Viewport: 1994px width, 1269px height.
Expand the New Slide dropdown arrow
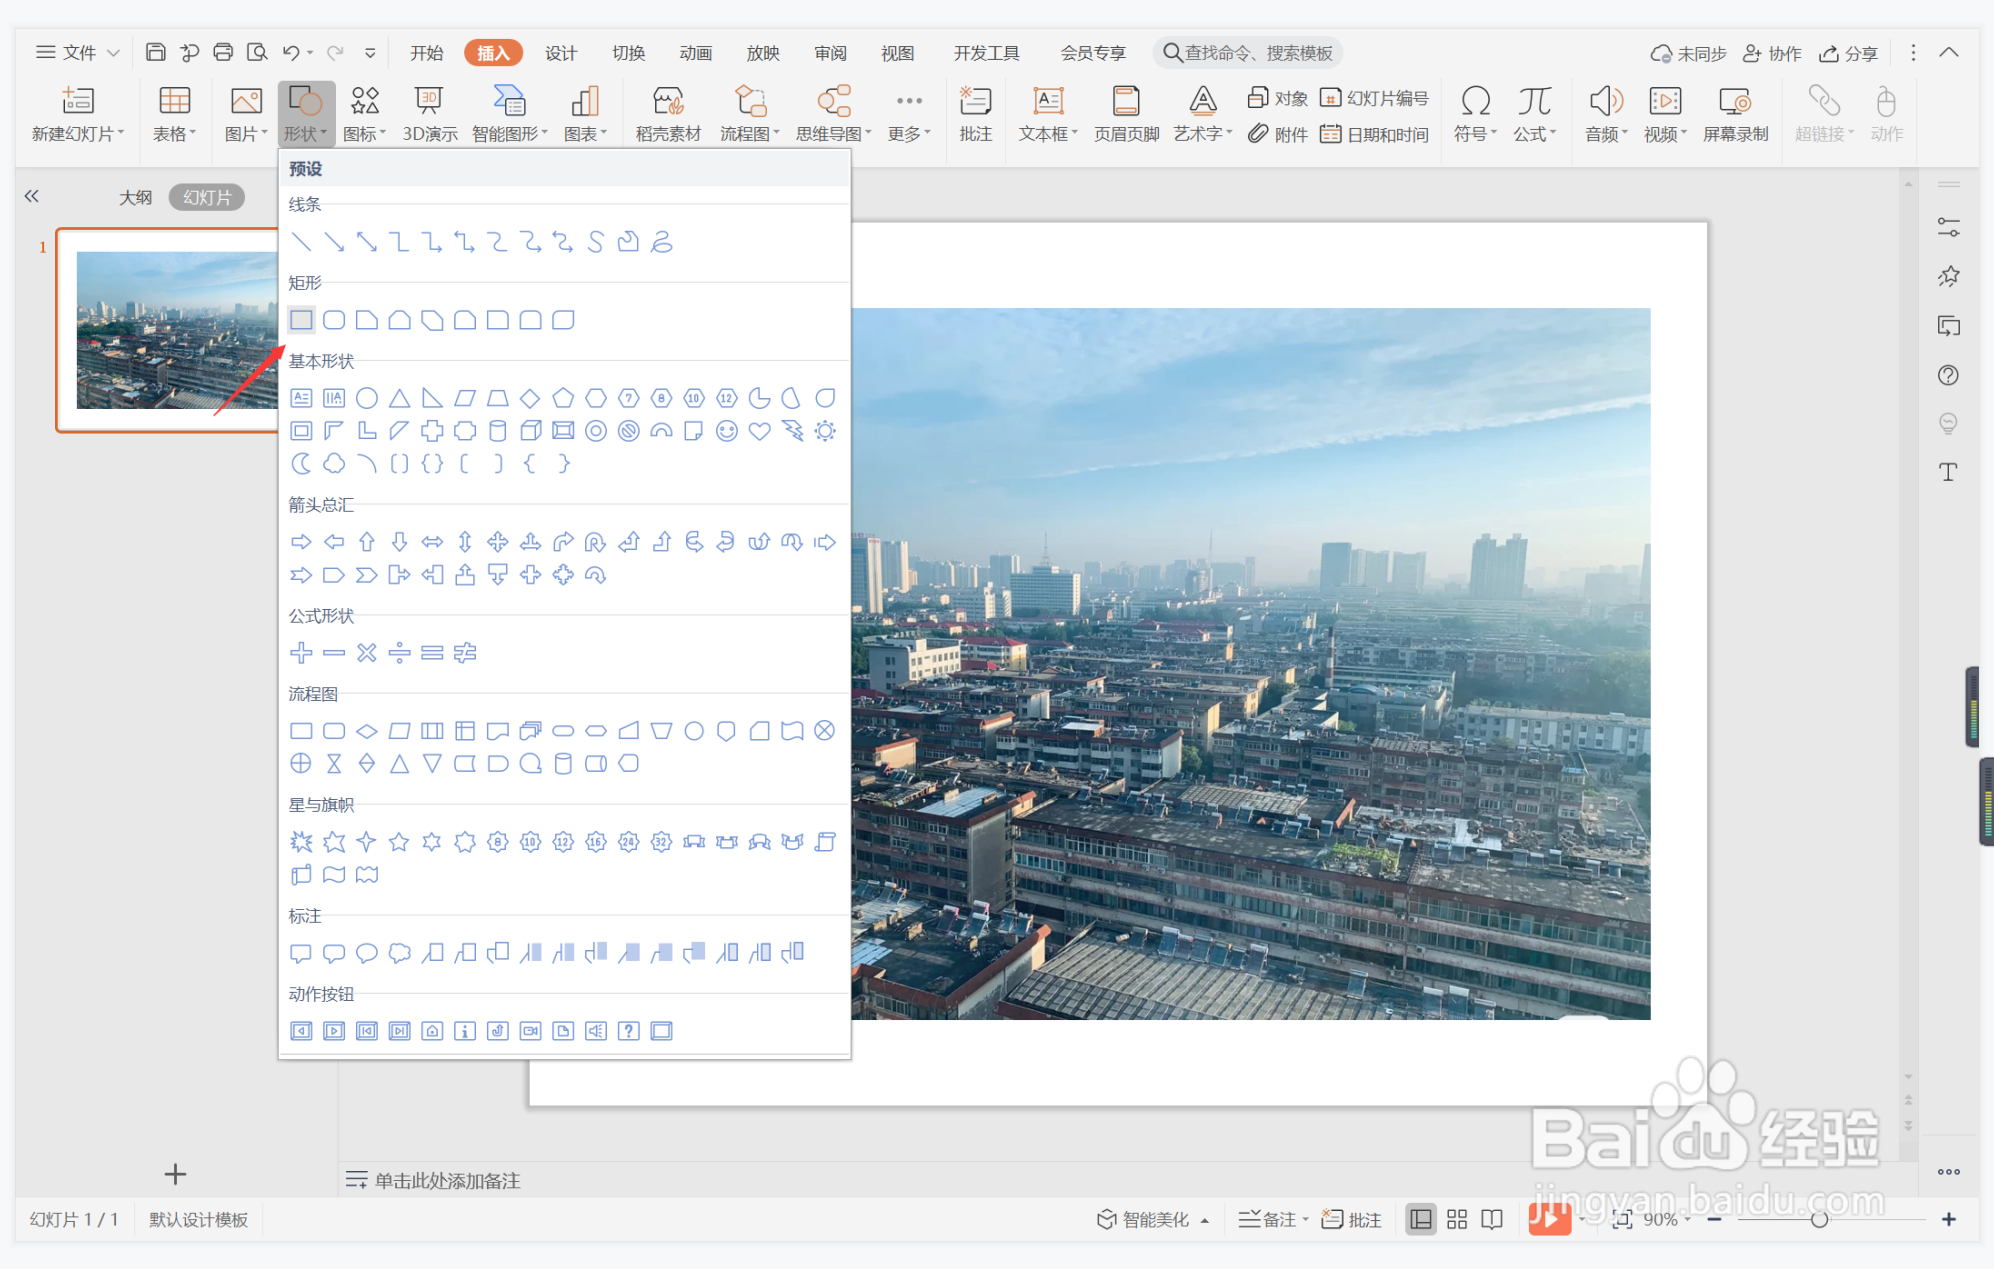[121, 134]
